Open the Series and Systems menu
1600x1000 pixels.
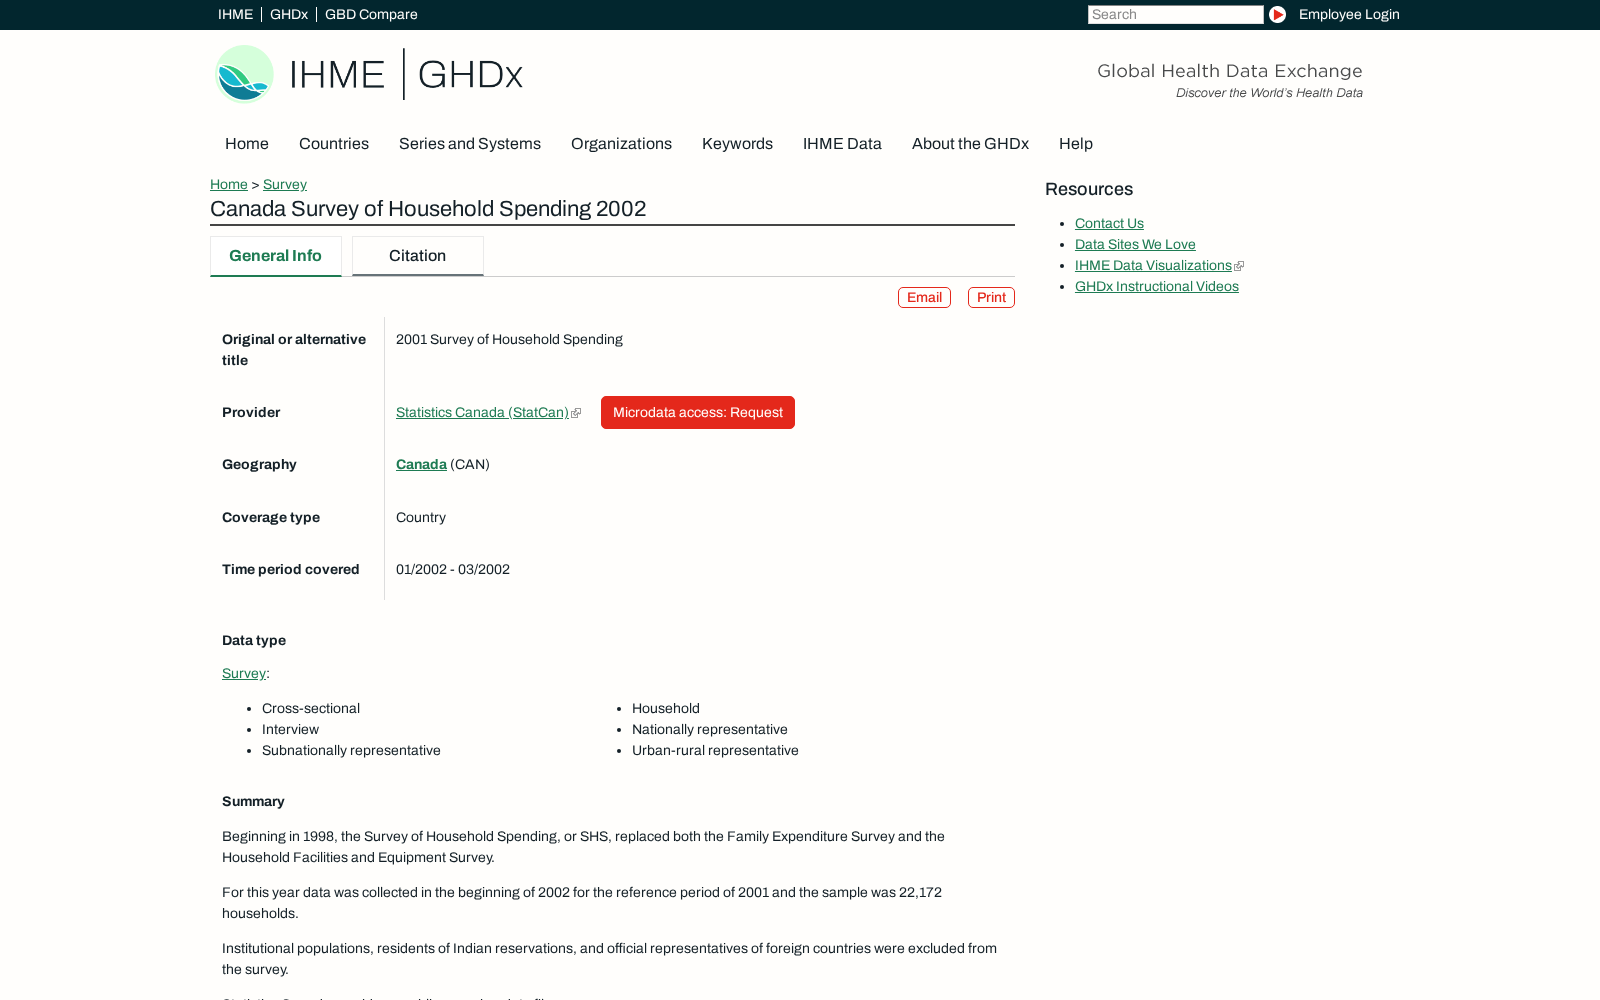coord(470,144)
